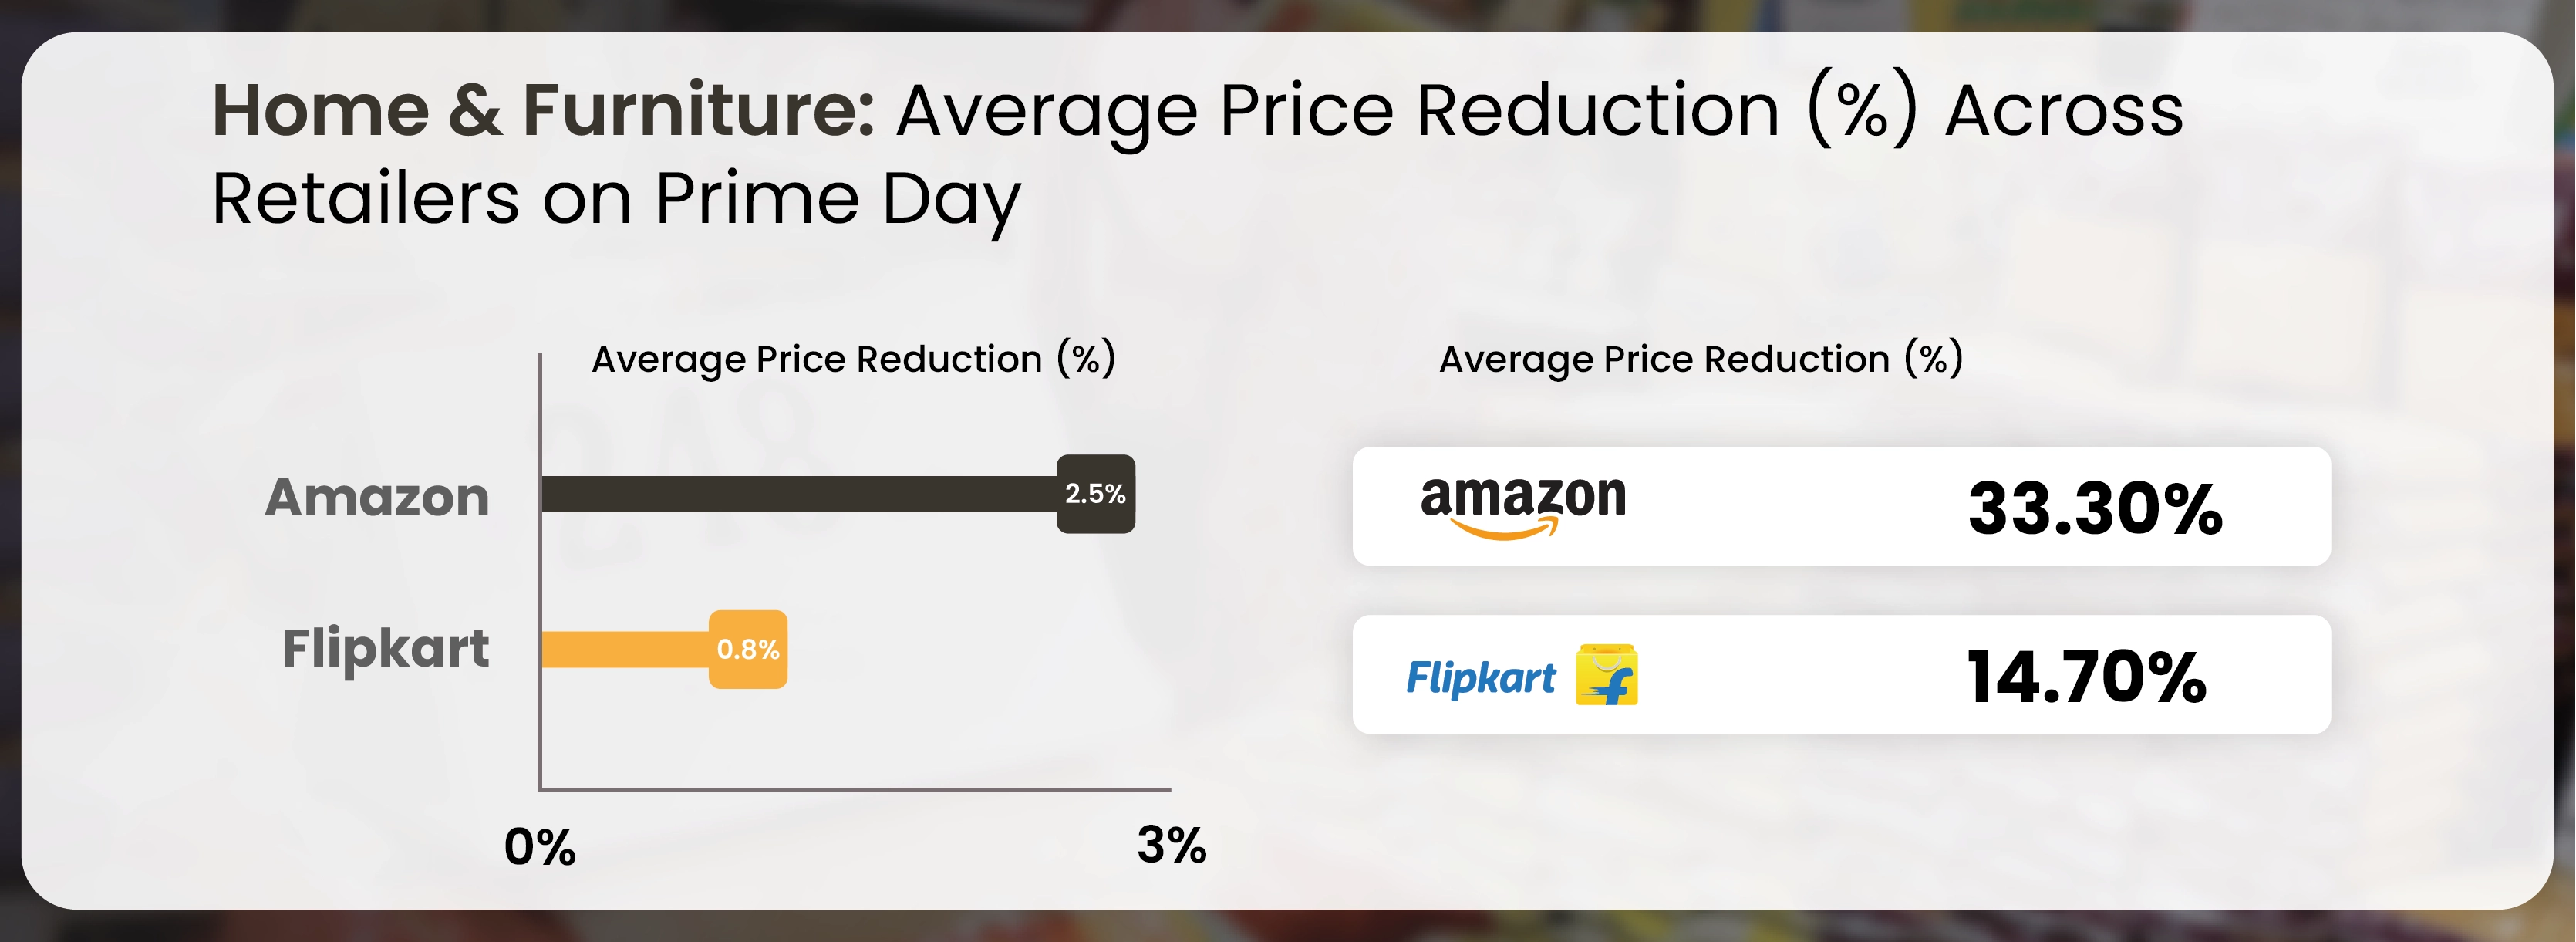This screenshot has width=2576, height=942.
Task: Click the Flipkart shopping bag icon
Action: tap(1606, 675)
